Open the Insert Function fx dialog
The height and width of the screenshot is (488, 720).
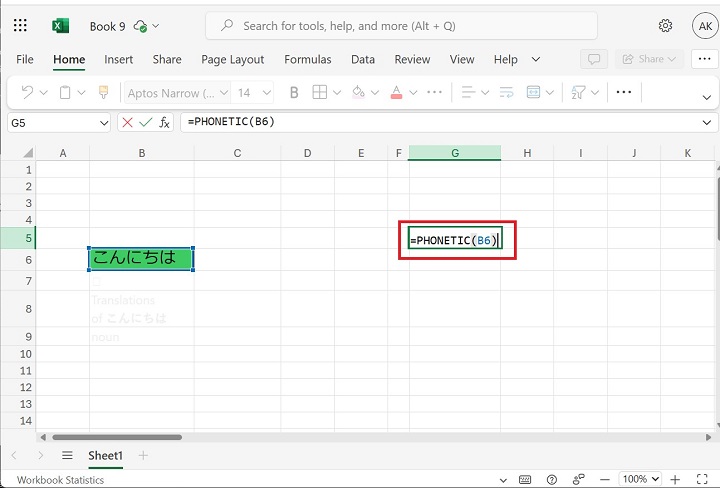click(165, 122)
